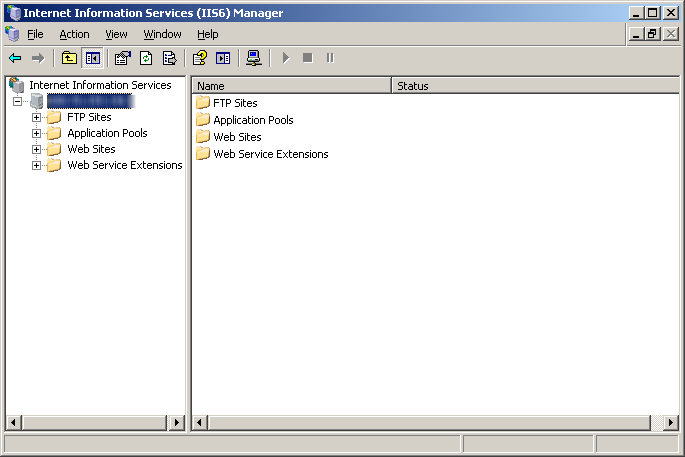Click the right pane horizontal scrollbar thumb

[x=429, y=422]
